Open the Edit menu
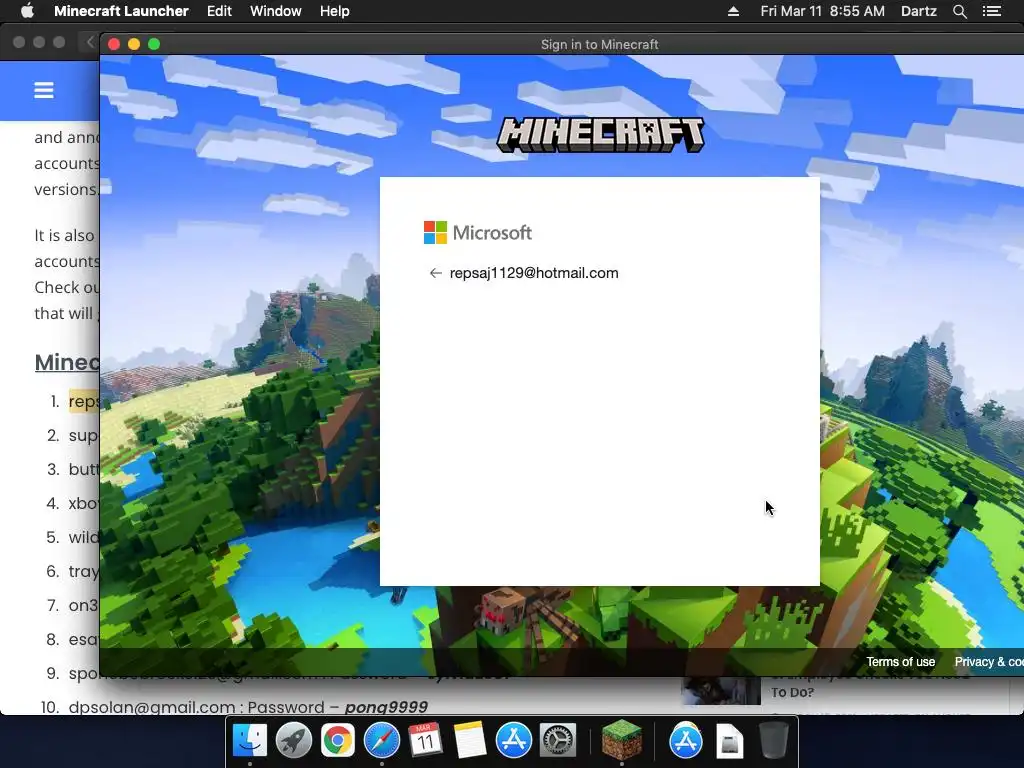Image resolution: width=1024 pixels, height=768 pixels. [x=219, y=11]
